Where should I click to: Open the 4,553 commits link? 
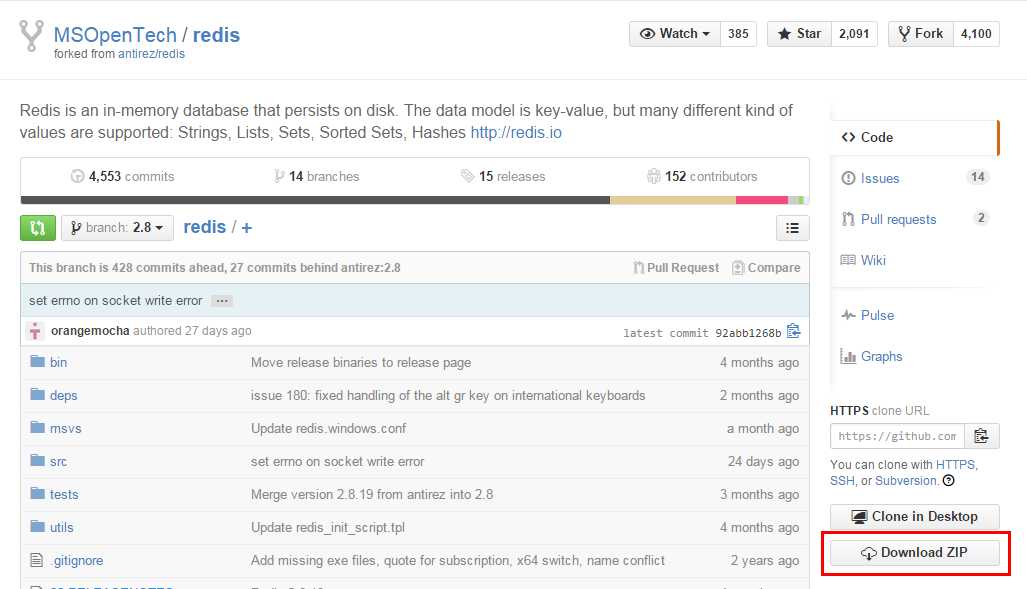(x=122, y=176)
